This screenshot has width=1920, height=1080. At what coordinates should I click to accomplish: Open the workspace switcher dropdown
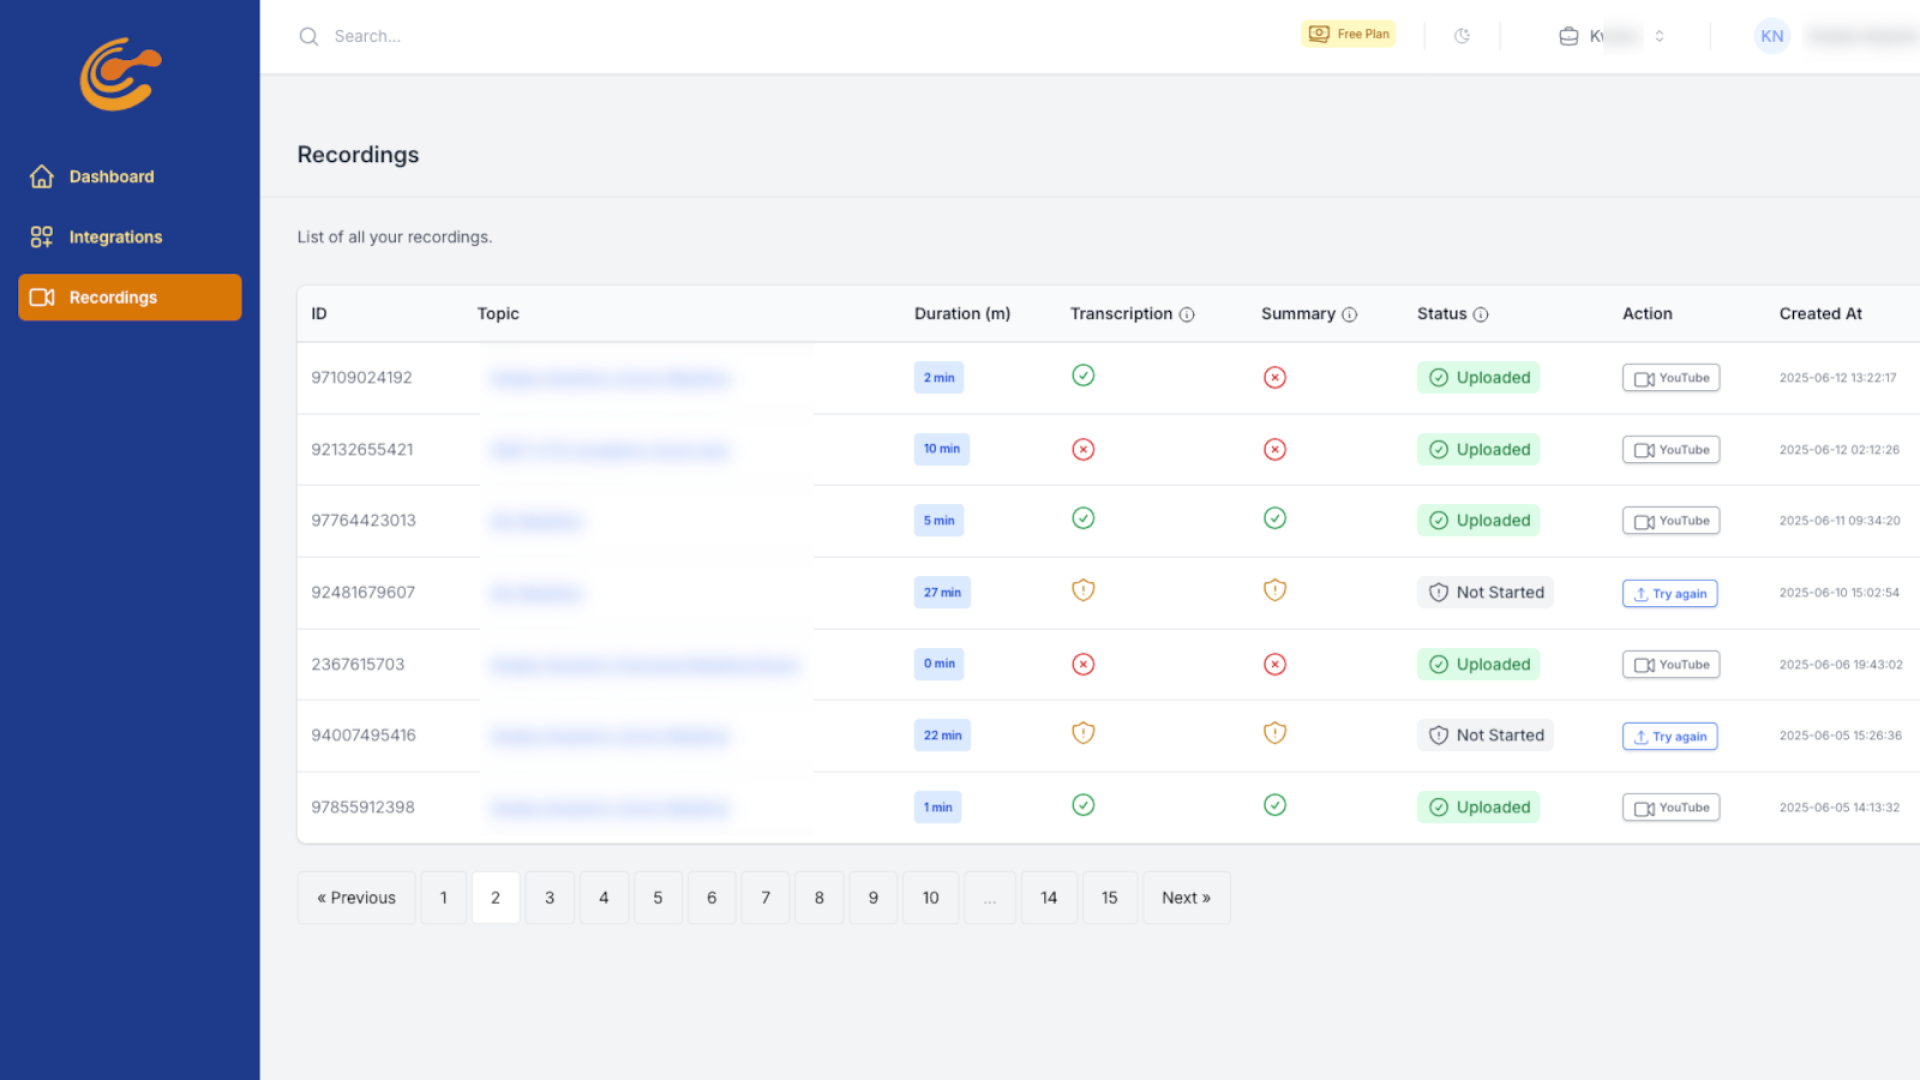coord(1612,36)
